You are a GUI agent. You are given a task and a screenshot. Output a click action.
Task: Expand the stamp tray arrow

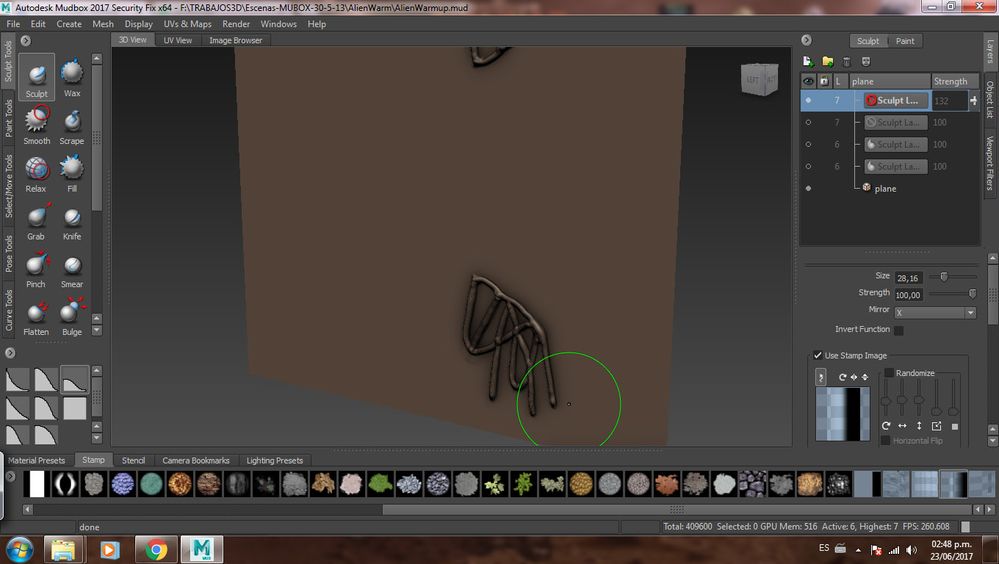(x=10, y=476)
